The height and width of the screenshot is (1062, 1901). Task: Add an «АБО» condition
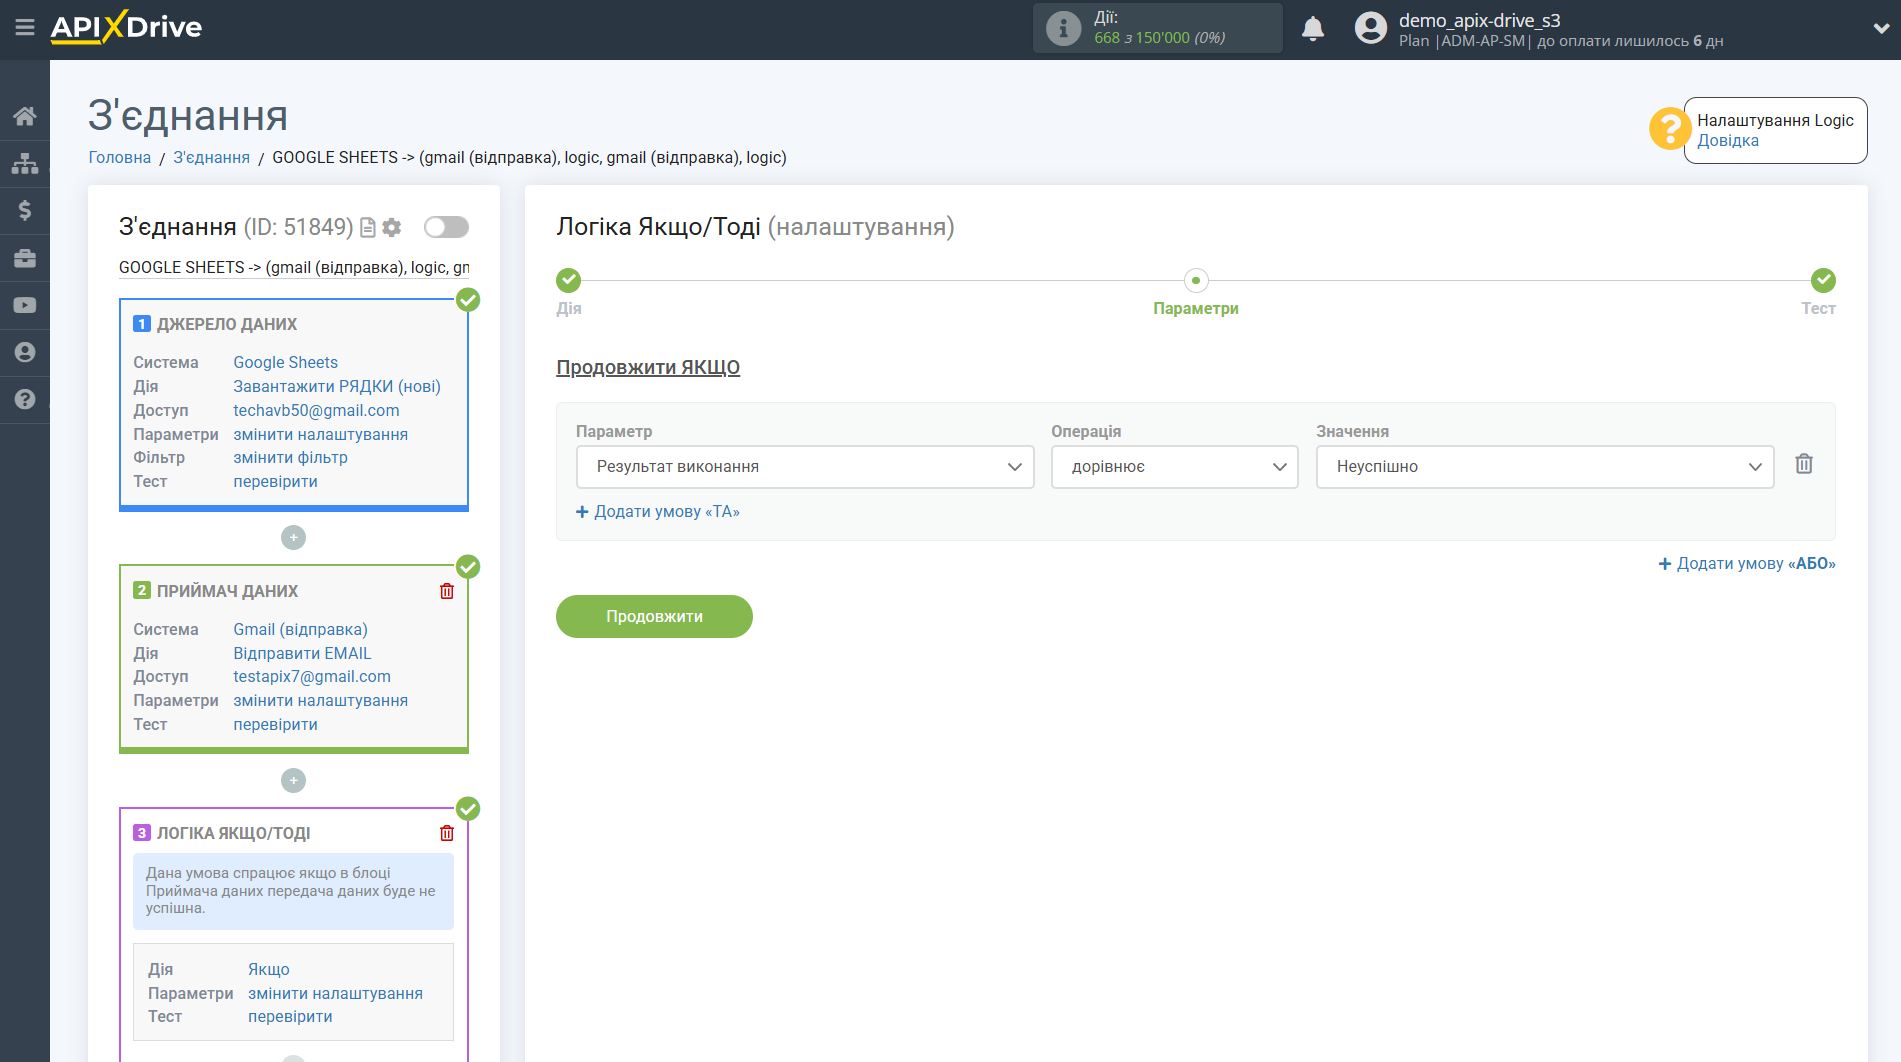[x=1747, y=563]
